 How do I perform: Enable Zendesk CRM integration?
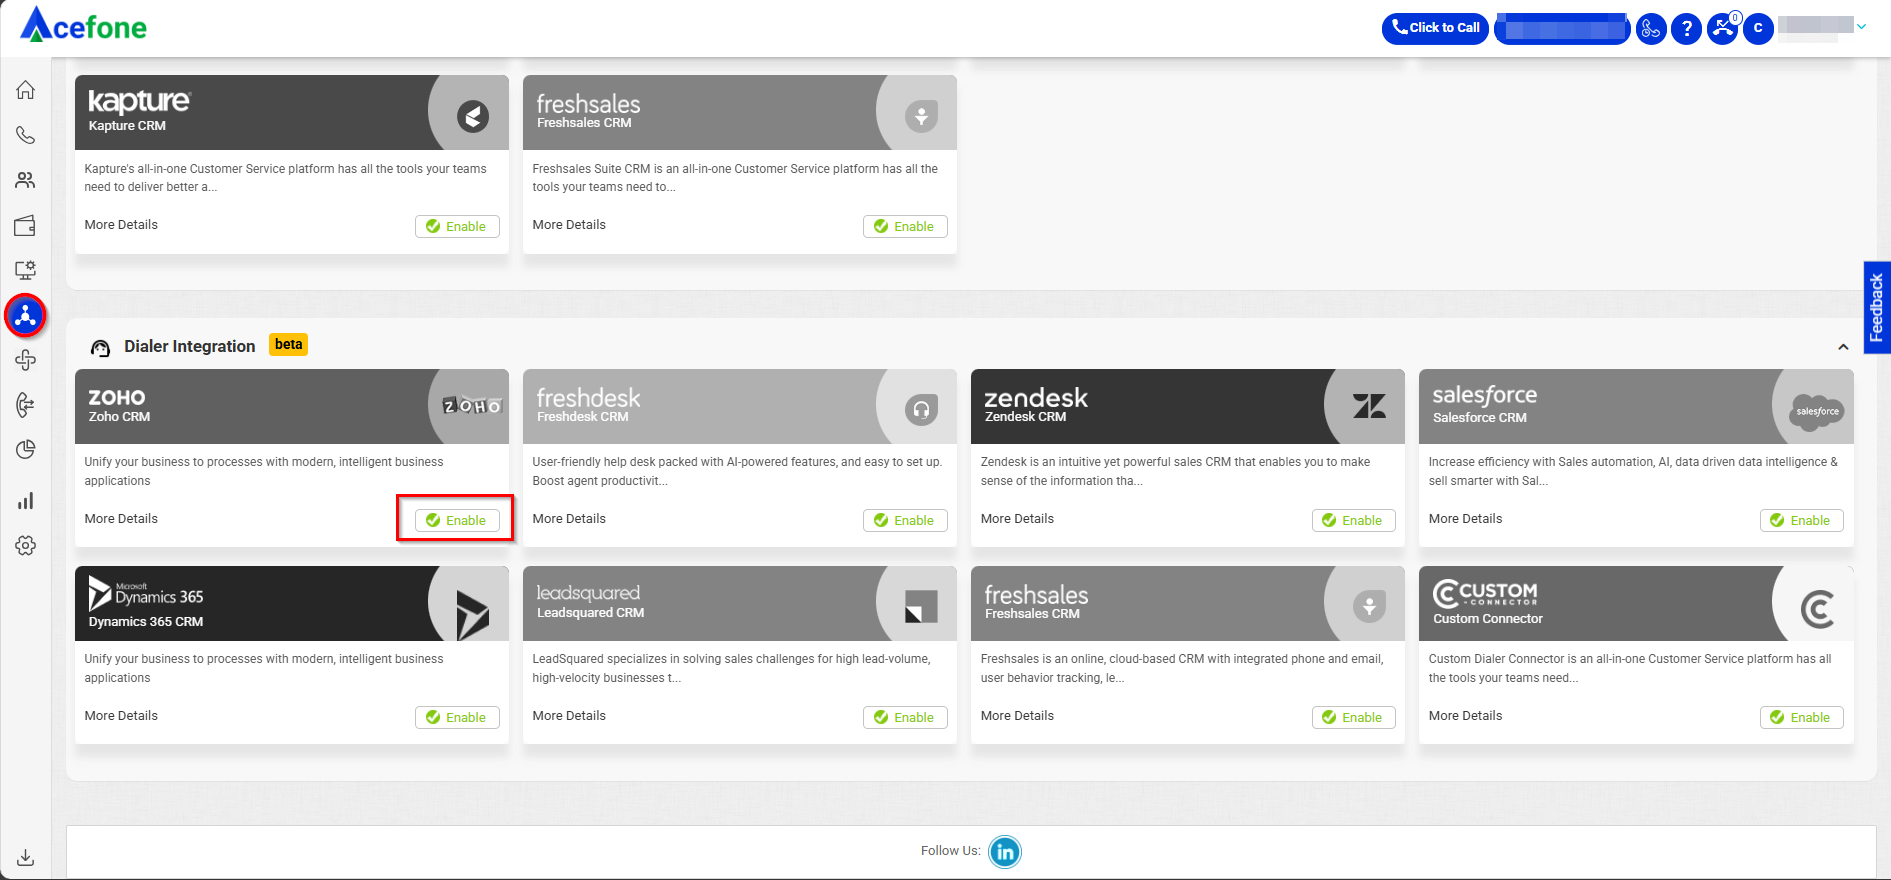tap(1353, 520)
